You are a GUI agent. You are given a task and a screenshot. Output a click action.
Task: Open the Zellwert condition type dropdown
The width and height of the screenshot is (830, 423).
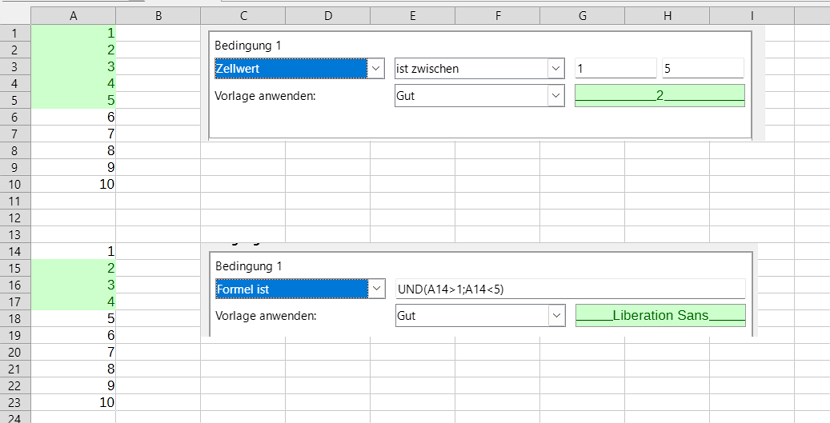tap(376, 69)
